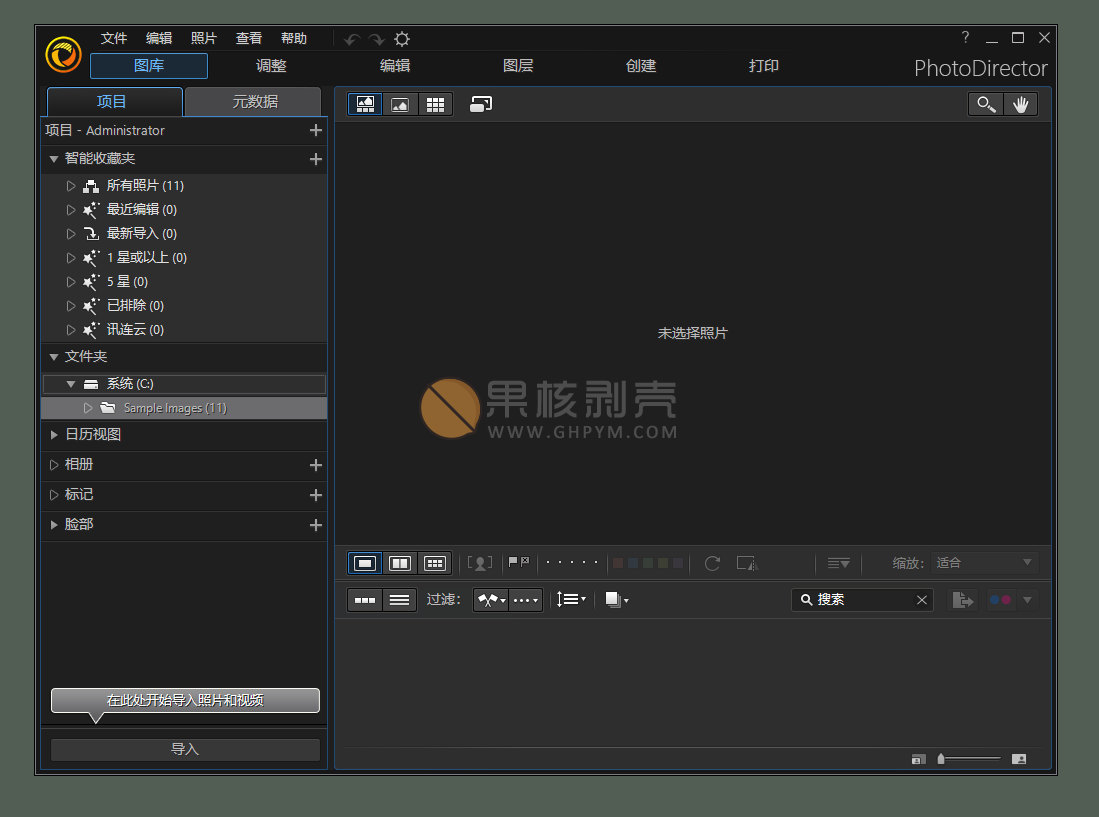Select the zoom magnifier tool
The image size is (1099, 817).
(x=985, y=104)
